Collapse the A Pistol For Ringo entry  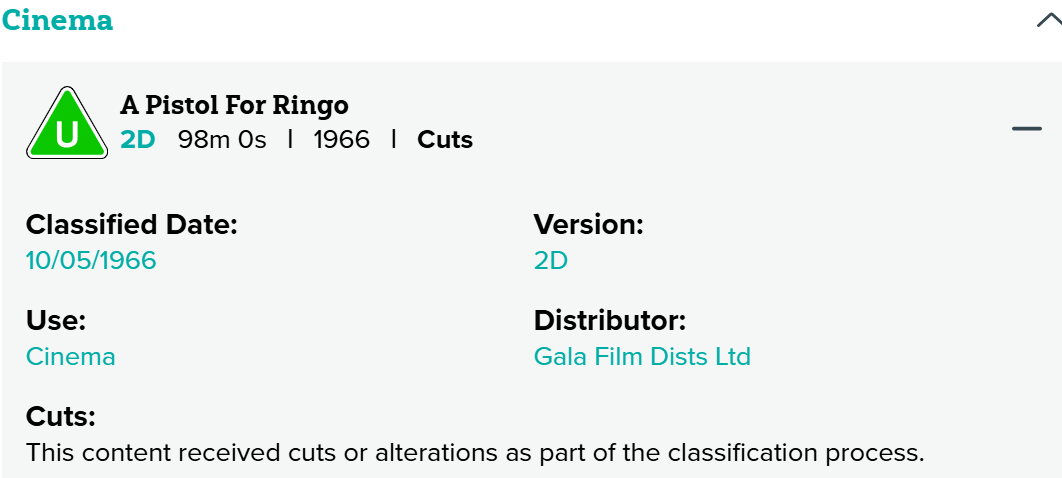point(1026,129)
